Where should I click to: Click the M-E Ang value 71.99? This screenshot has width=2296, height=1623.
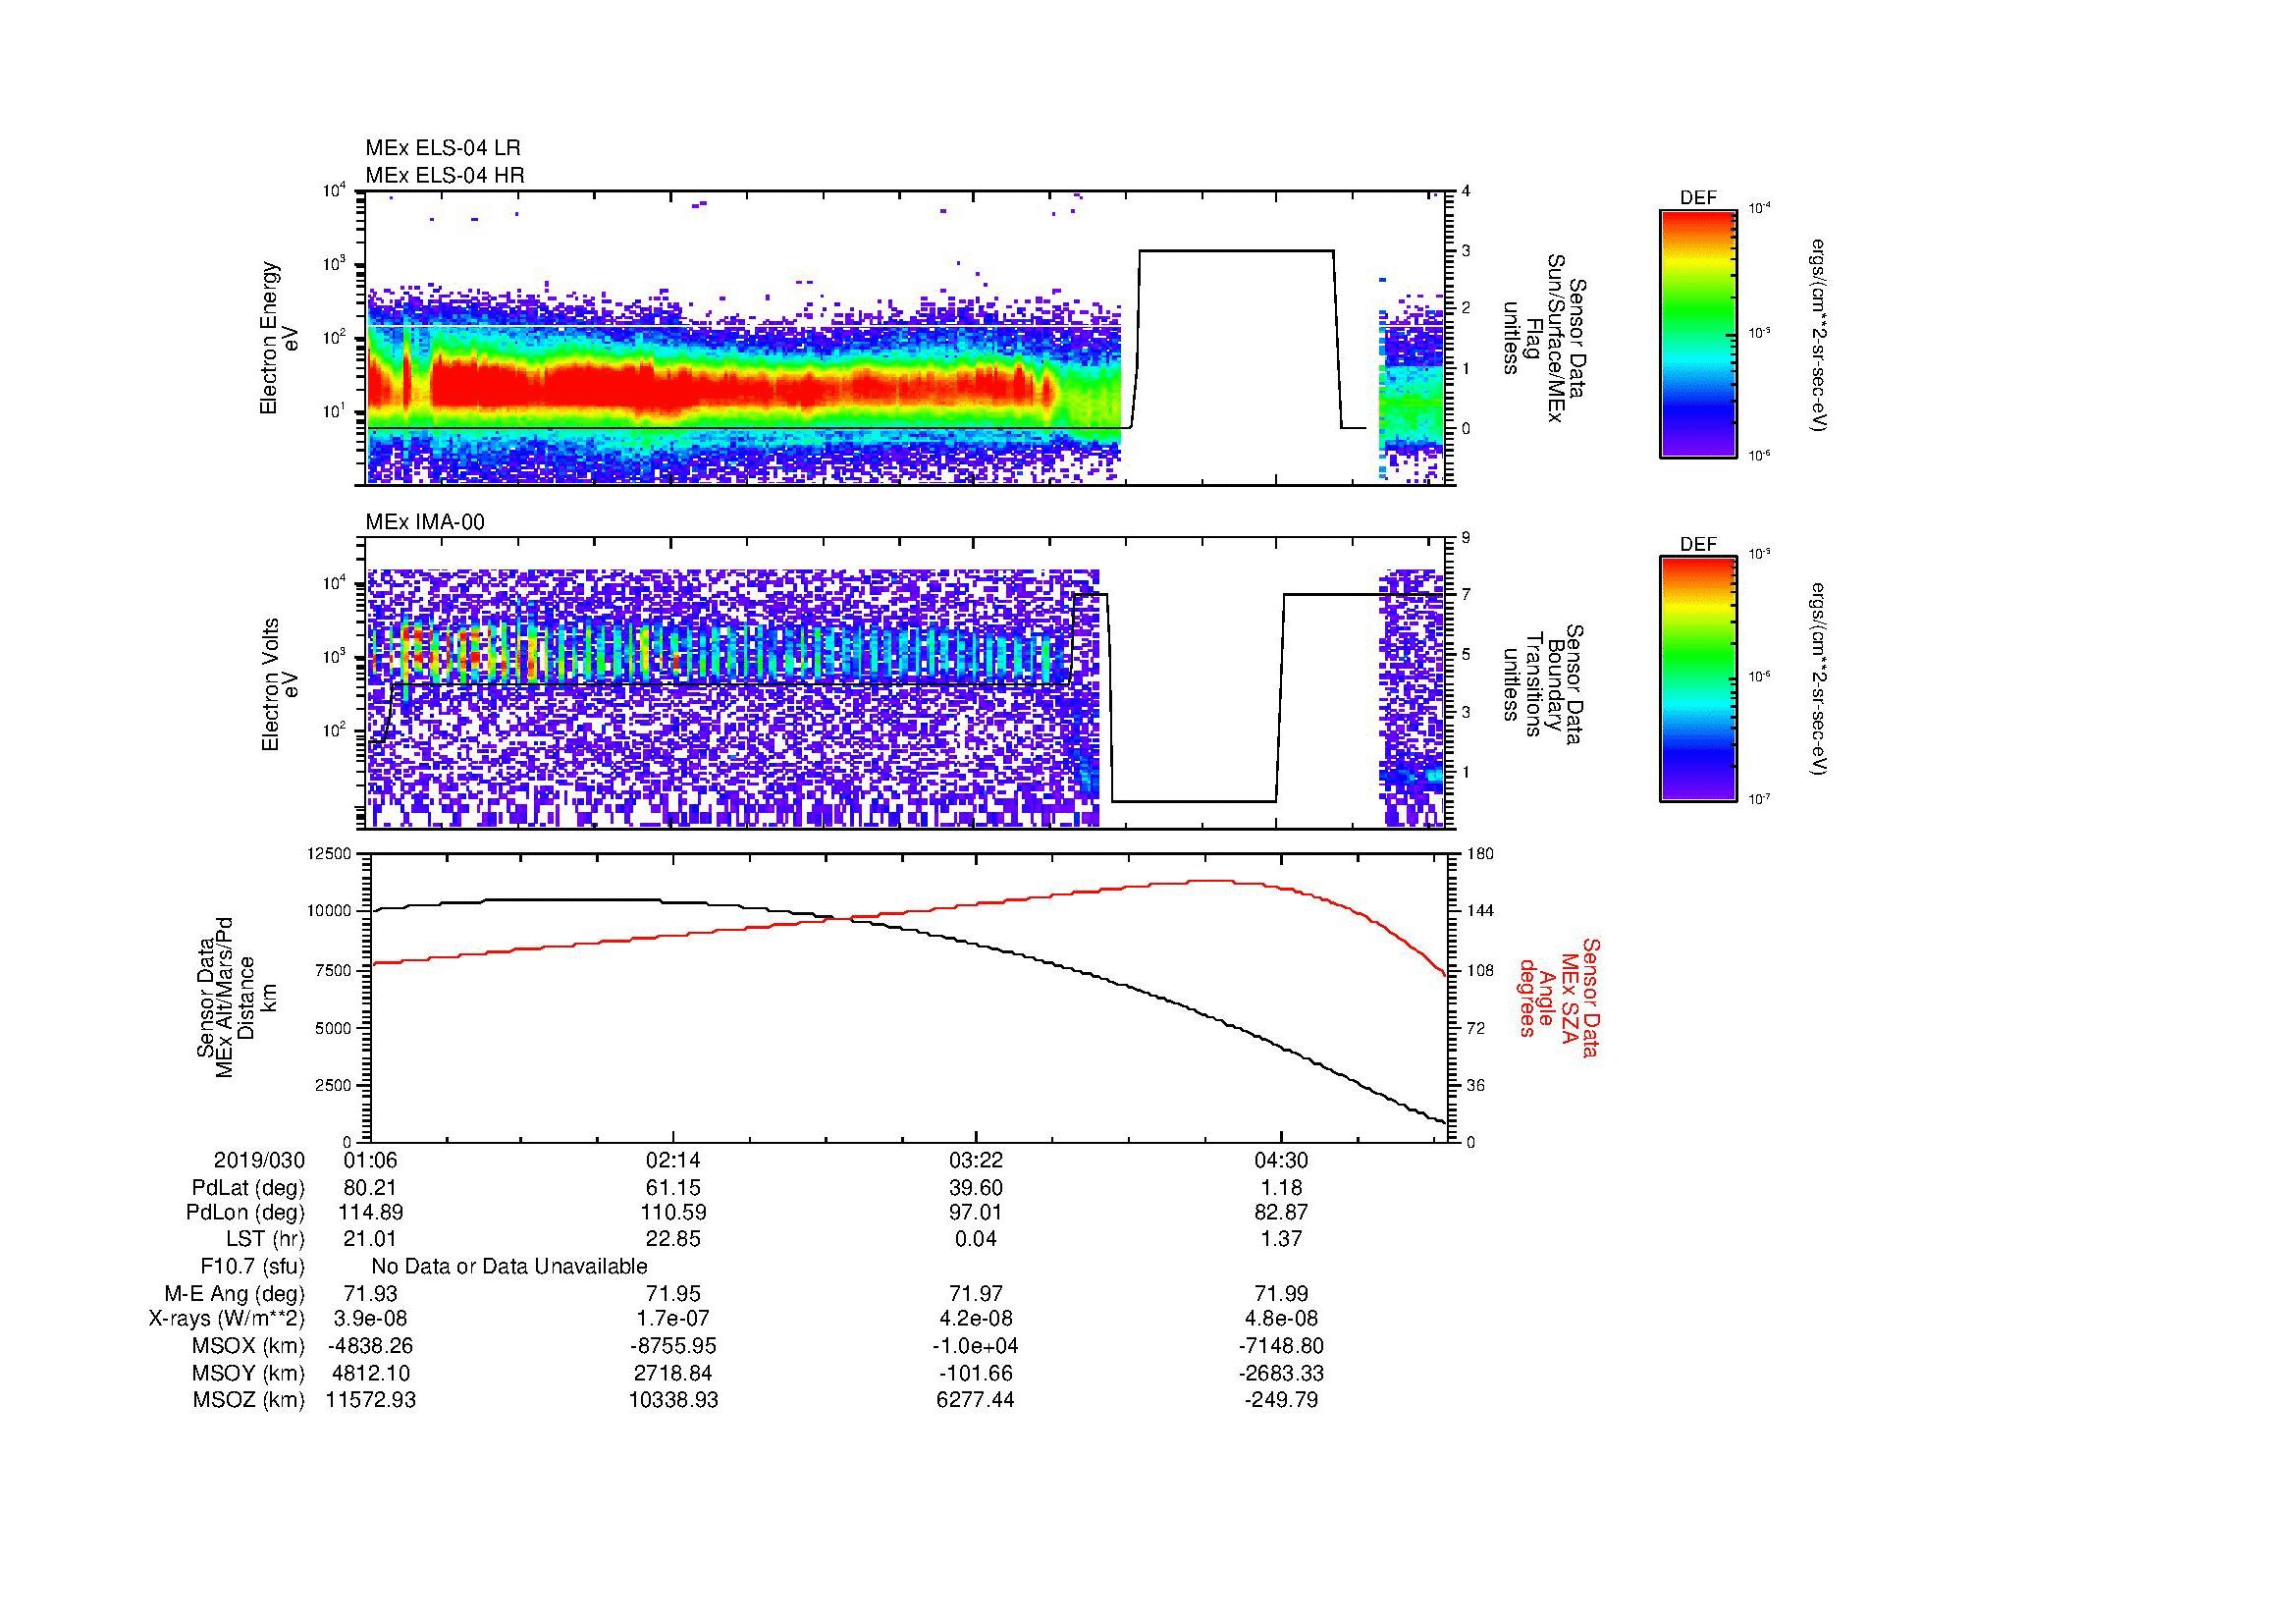(x=1281, y=1294)
